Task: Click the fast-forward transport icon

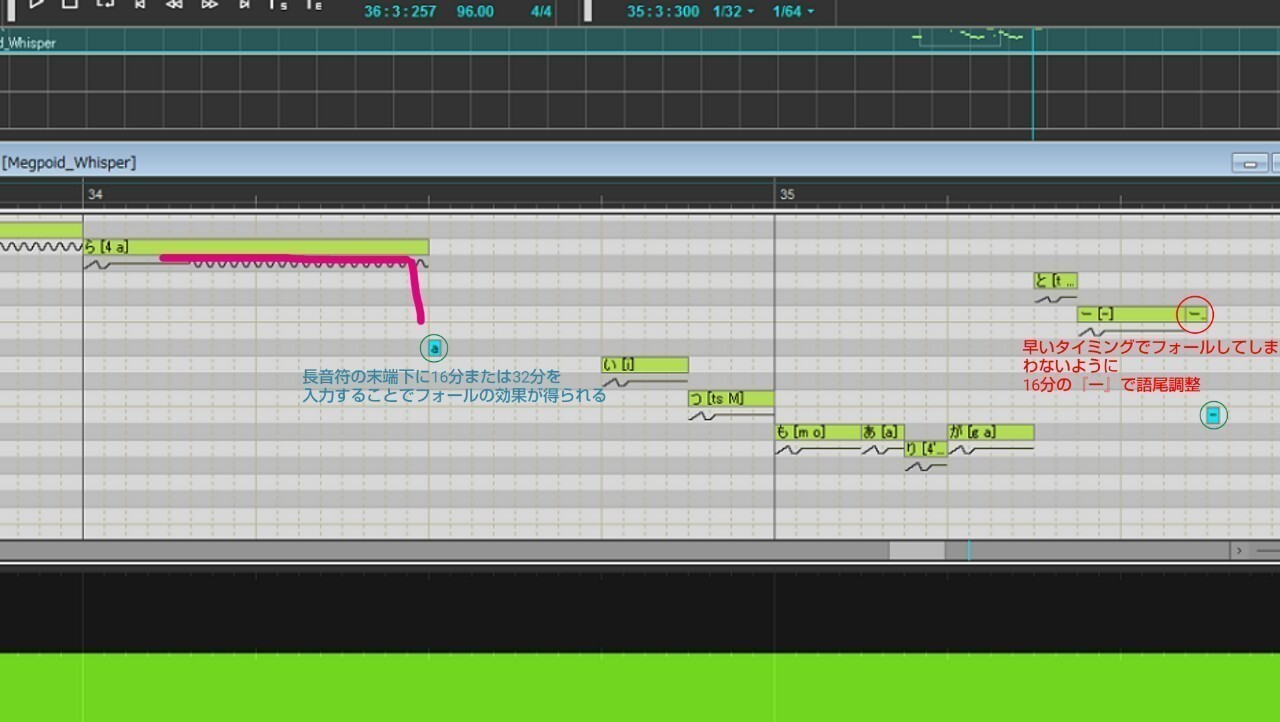Action: pos(210,8)
